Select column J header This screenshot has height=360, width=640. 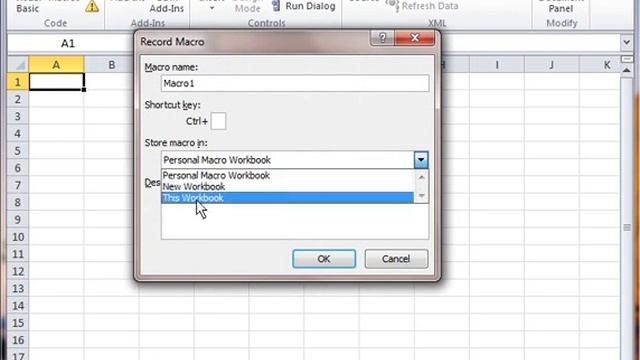tap(551, 65)
